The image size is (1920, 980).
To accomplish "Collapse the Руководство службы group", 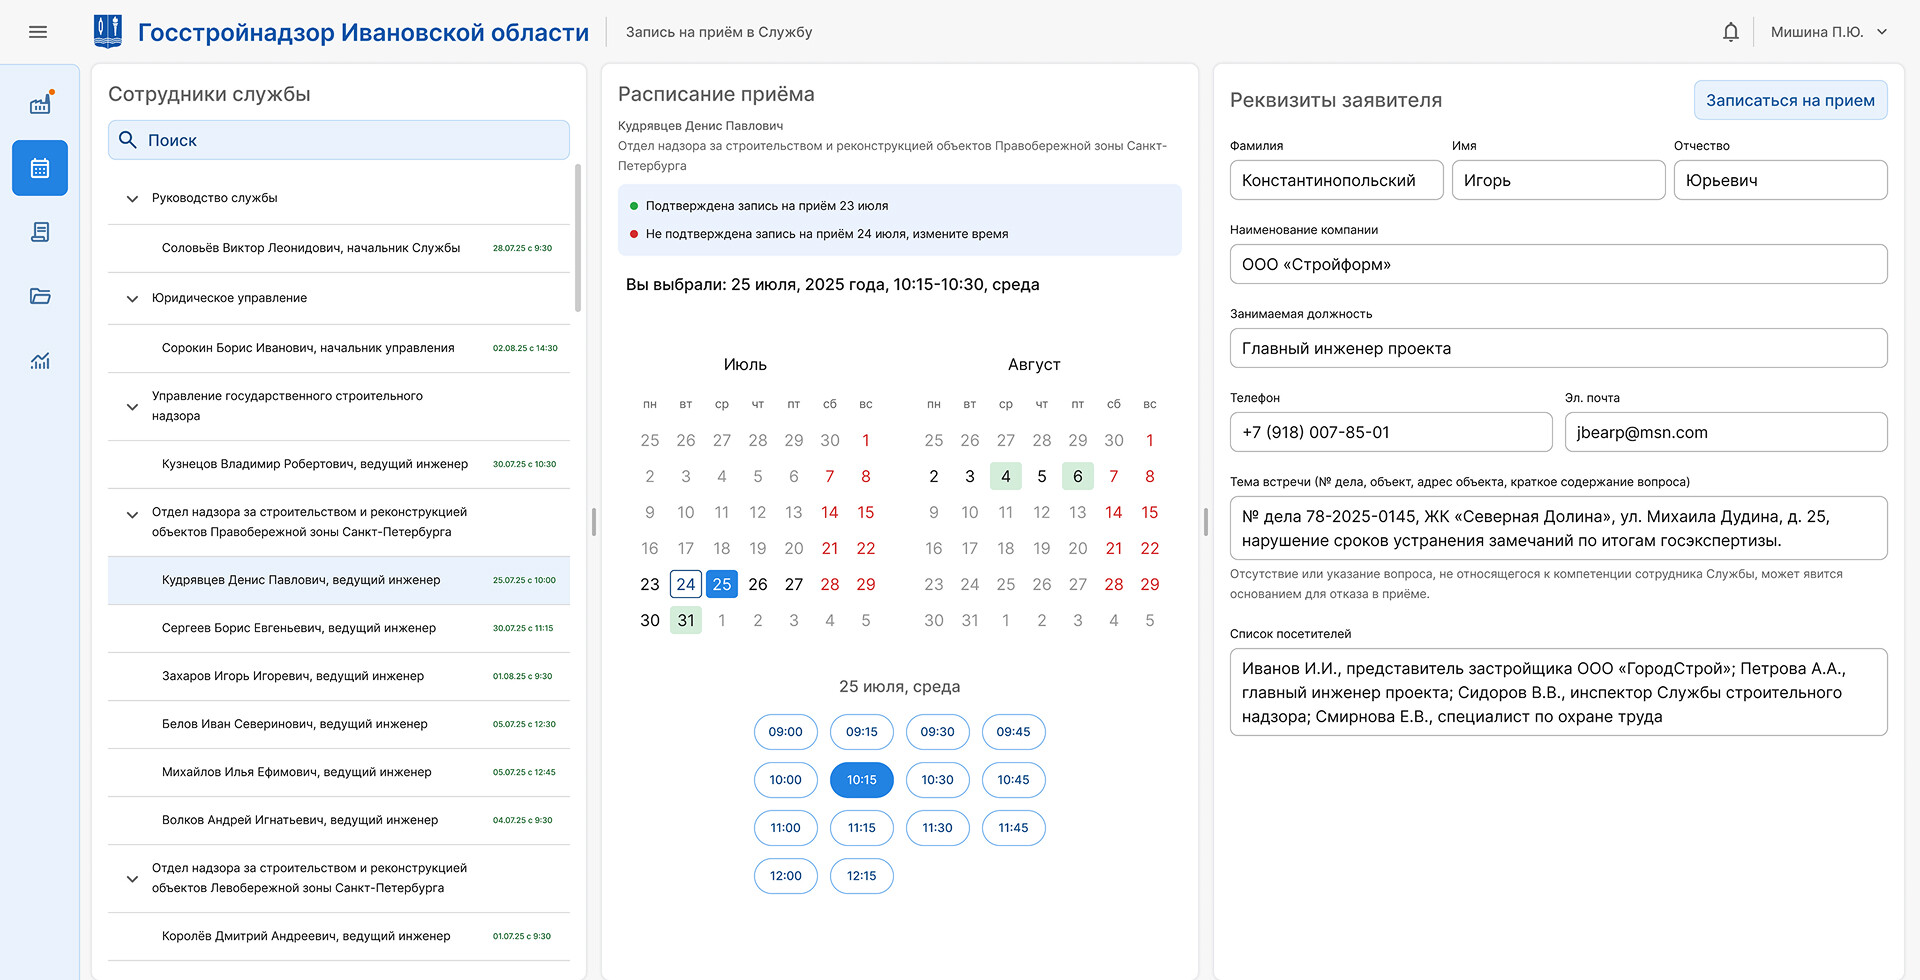I will pyautogui.click(x=132, y=198).
